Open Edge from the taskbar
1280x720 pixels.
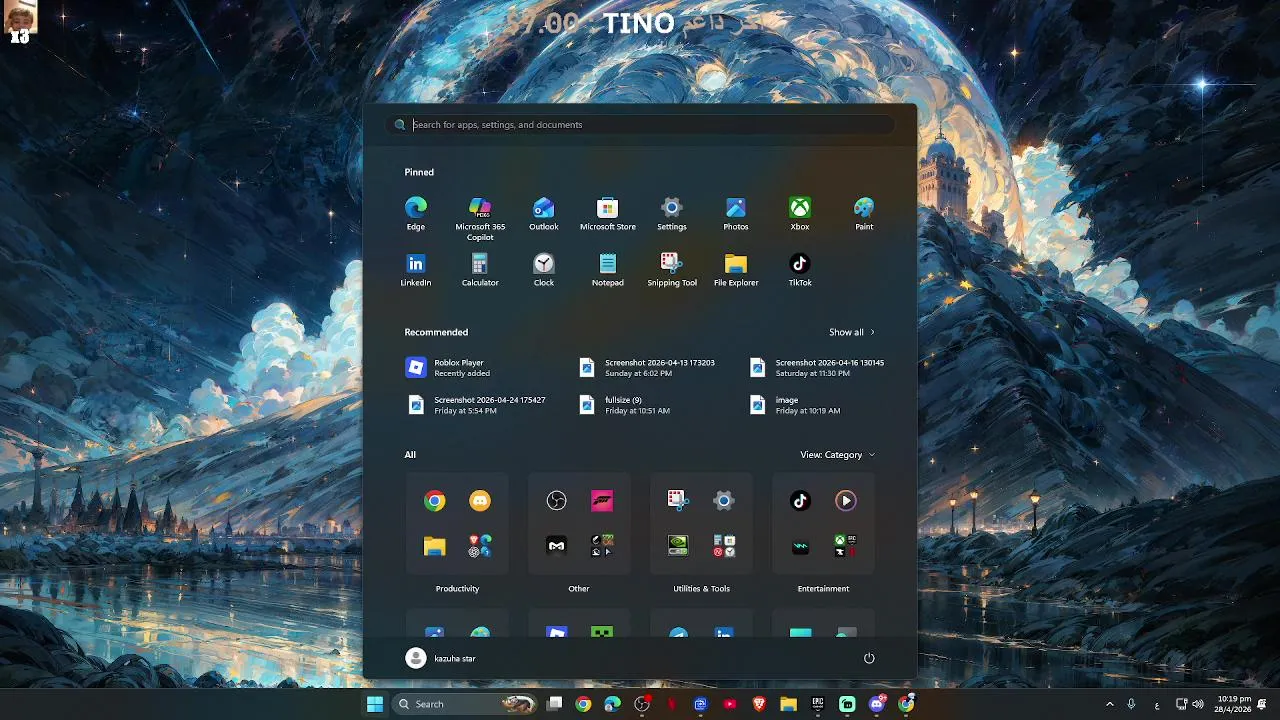pos(612,704)
